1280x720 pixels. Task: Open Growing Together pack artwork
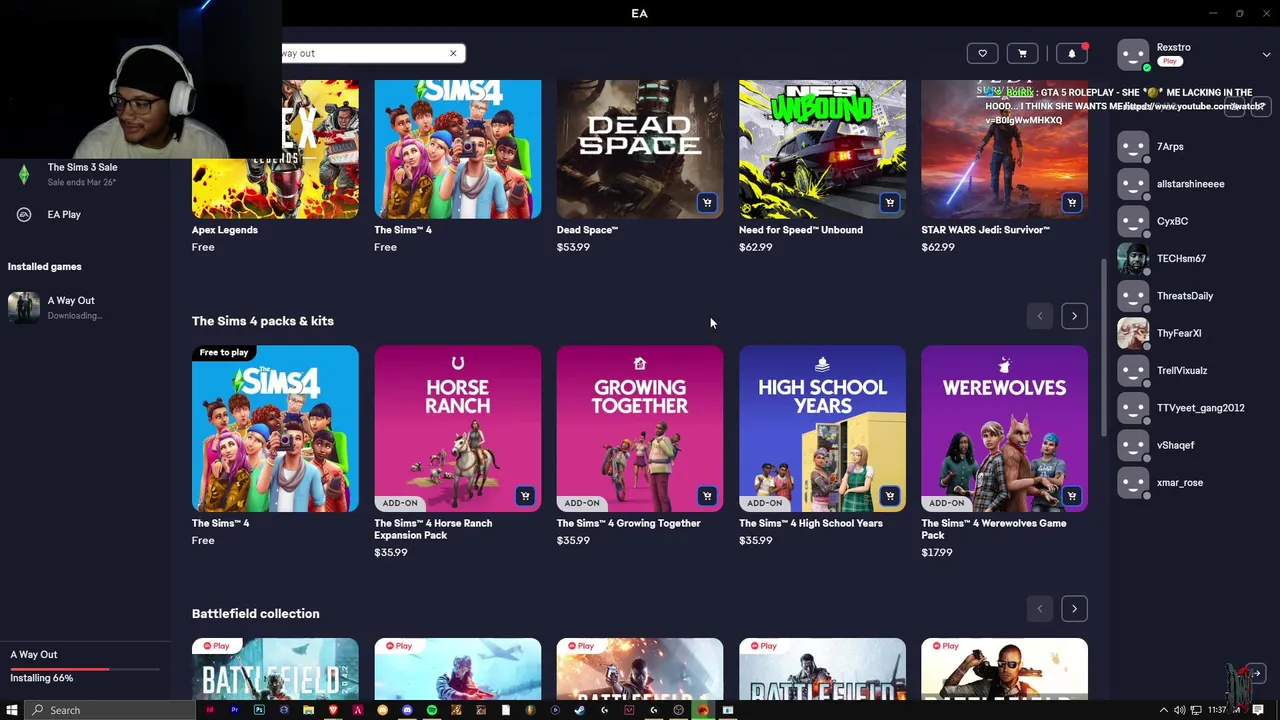tap(640, 429)
